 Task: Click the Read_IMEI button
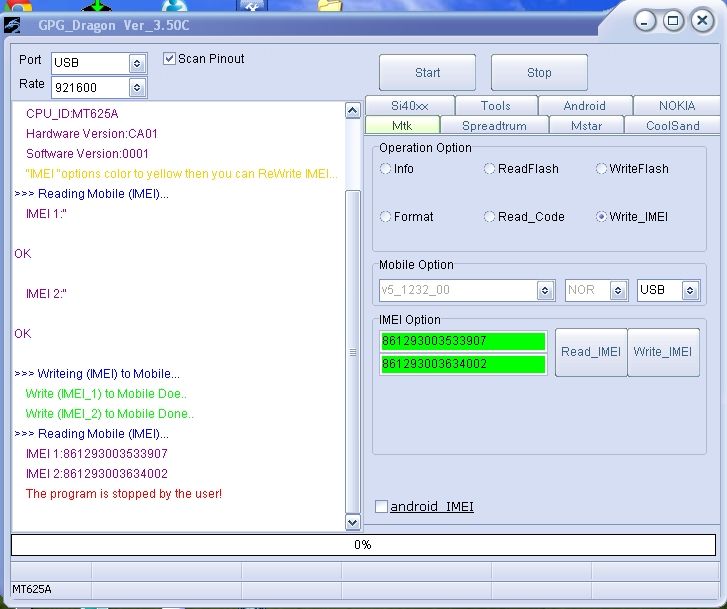pos(591,352)
